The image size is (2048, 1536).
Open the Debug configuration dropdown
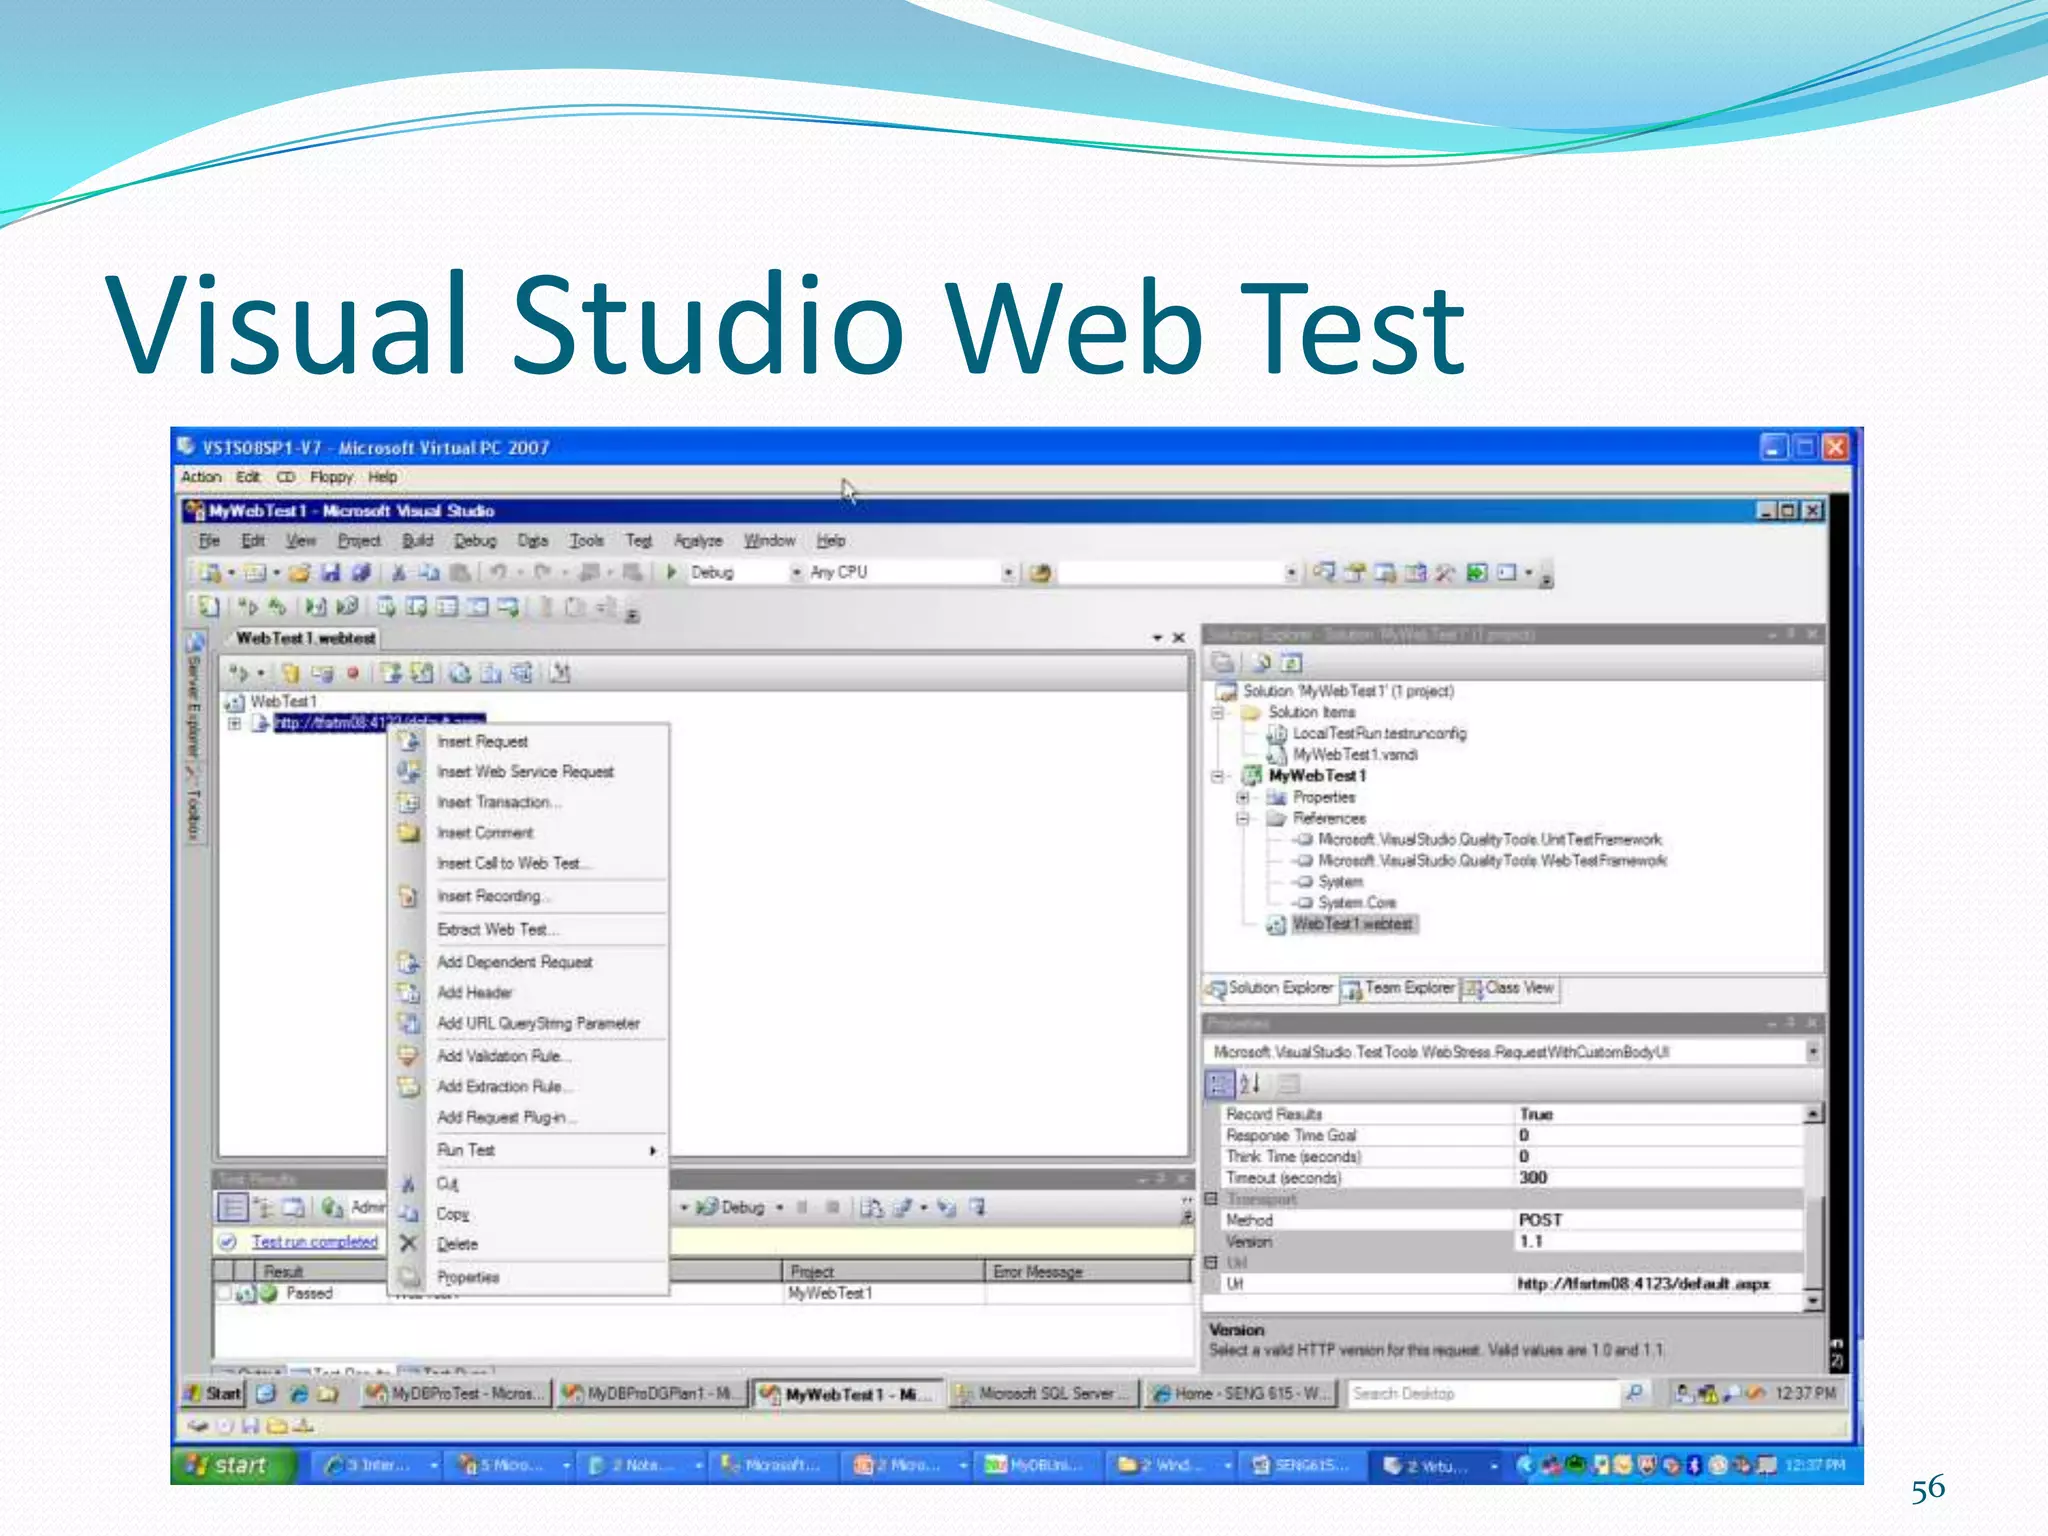pos(796,573)
